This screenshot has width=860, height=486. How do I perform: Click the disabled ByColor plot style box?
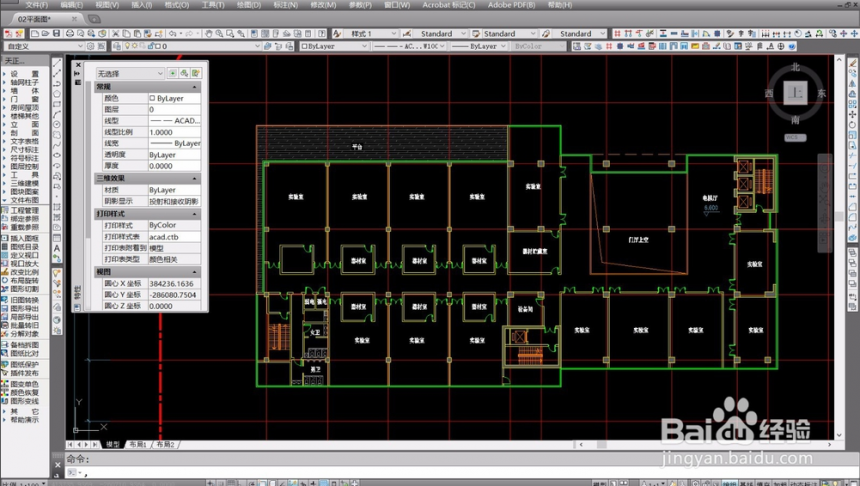click(538, 46)
